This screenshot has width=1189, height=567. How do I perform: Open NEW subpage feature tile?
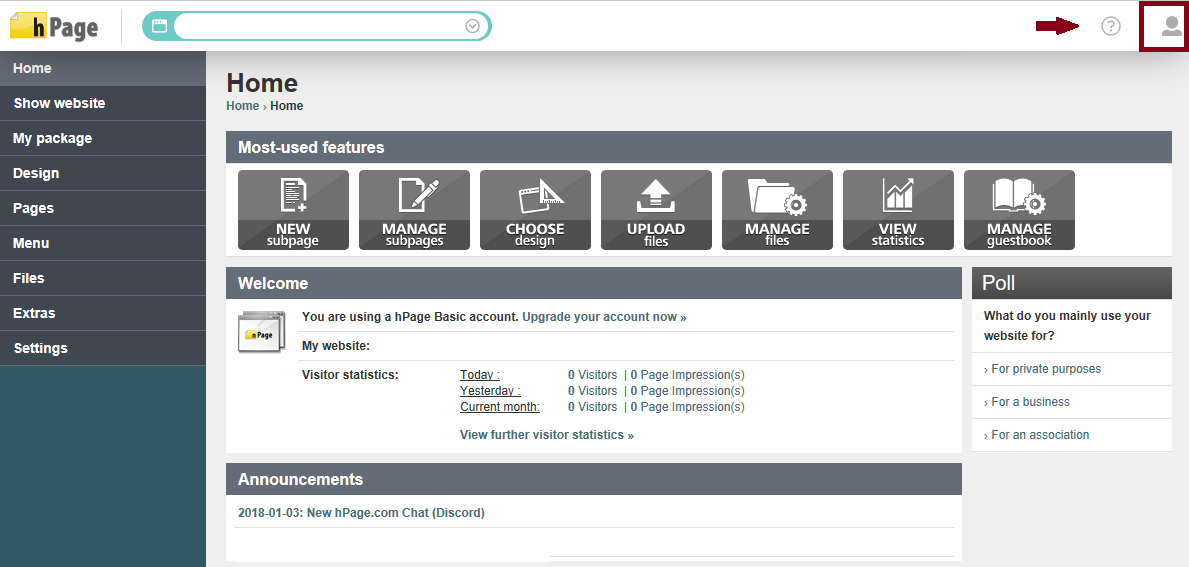(x=293, y=210)
